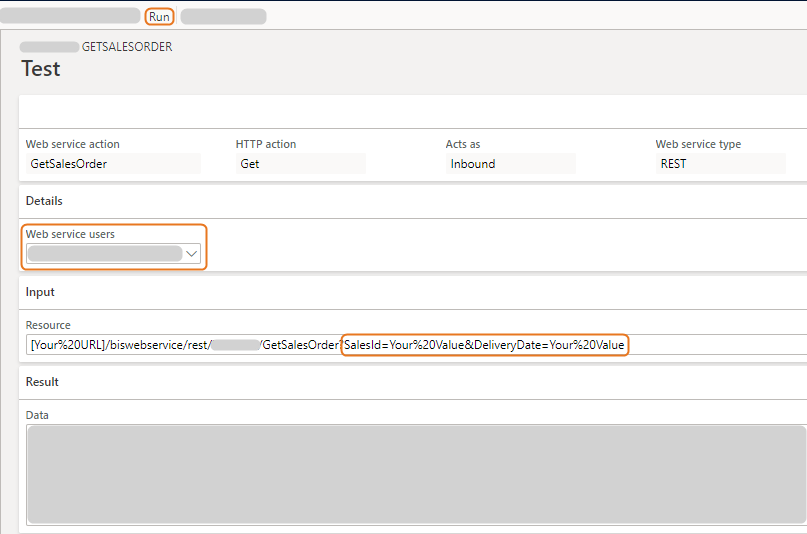Select the Acts as field showing Inbound
807x534 pixels.
click(510, 164)
